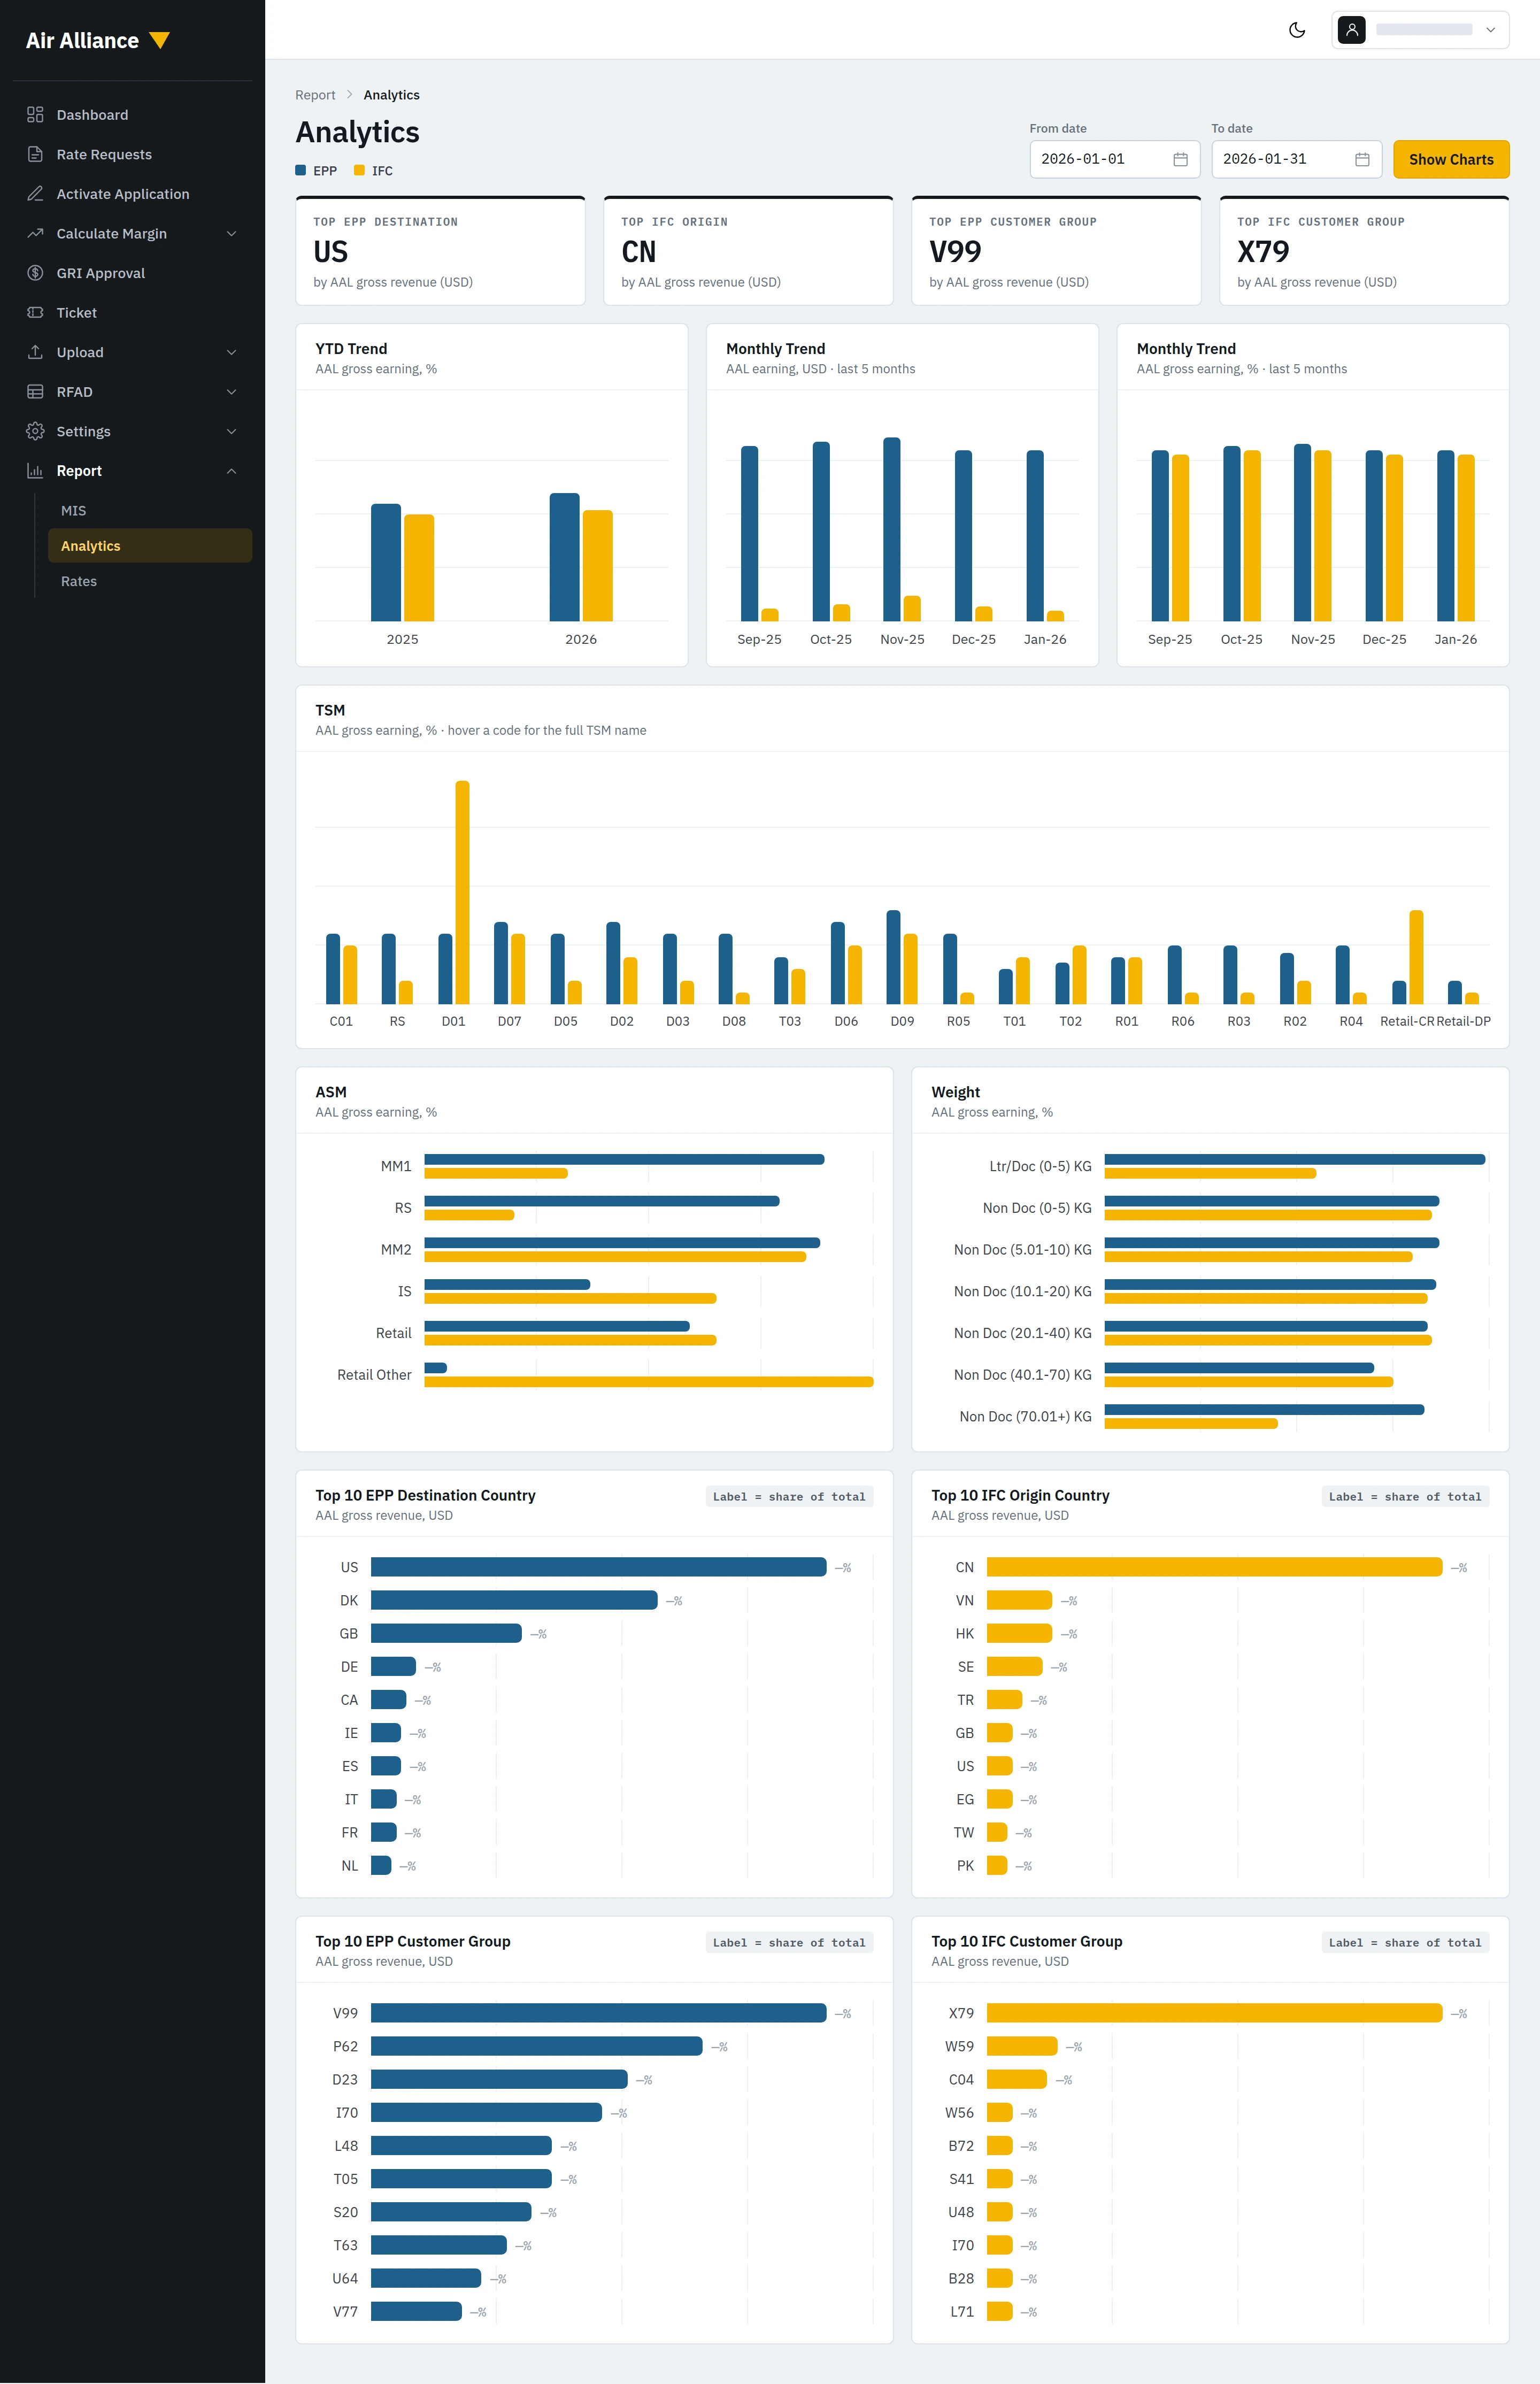1540x2384 pixels.
Task: Click the US bar in EPP Destination chart
Action: click(598, 1567)
